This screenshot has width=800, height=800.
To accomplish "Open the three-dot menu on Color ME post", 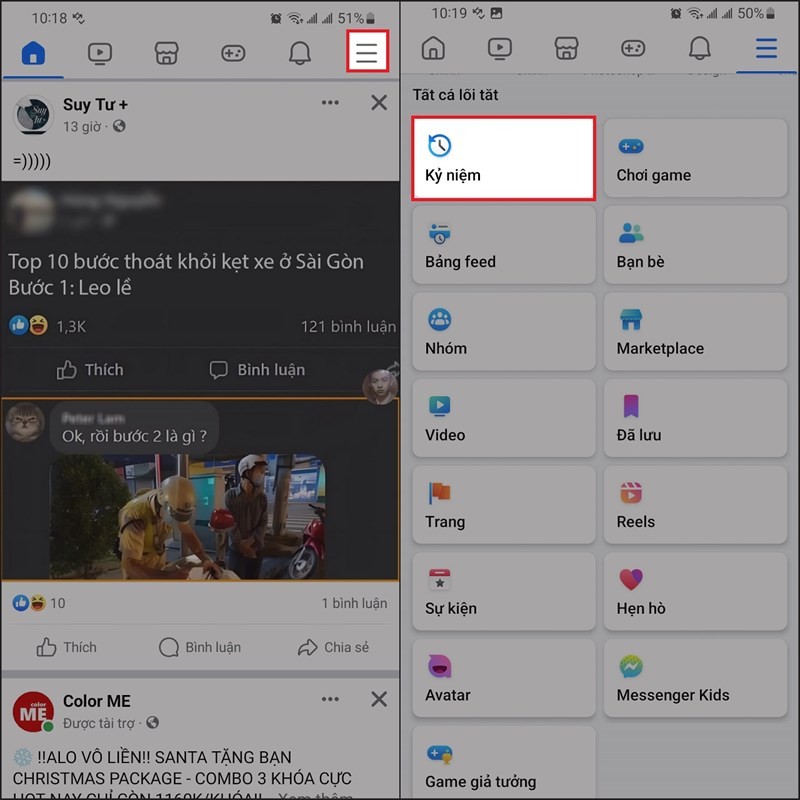I will click(330, 700).
